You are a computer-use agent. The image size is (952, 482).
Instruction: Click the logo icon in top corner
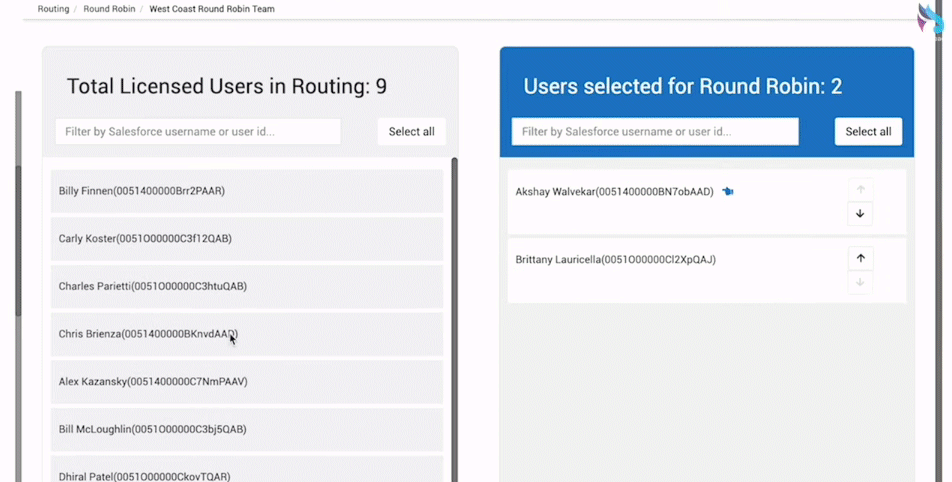click(931, 19)
